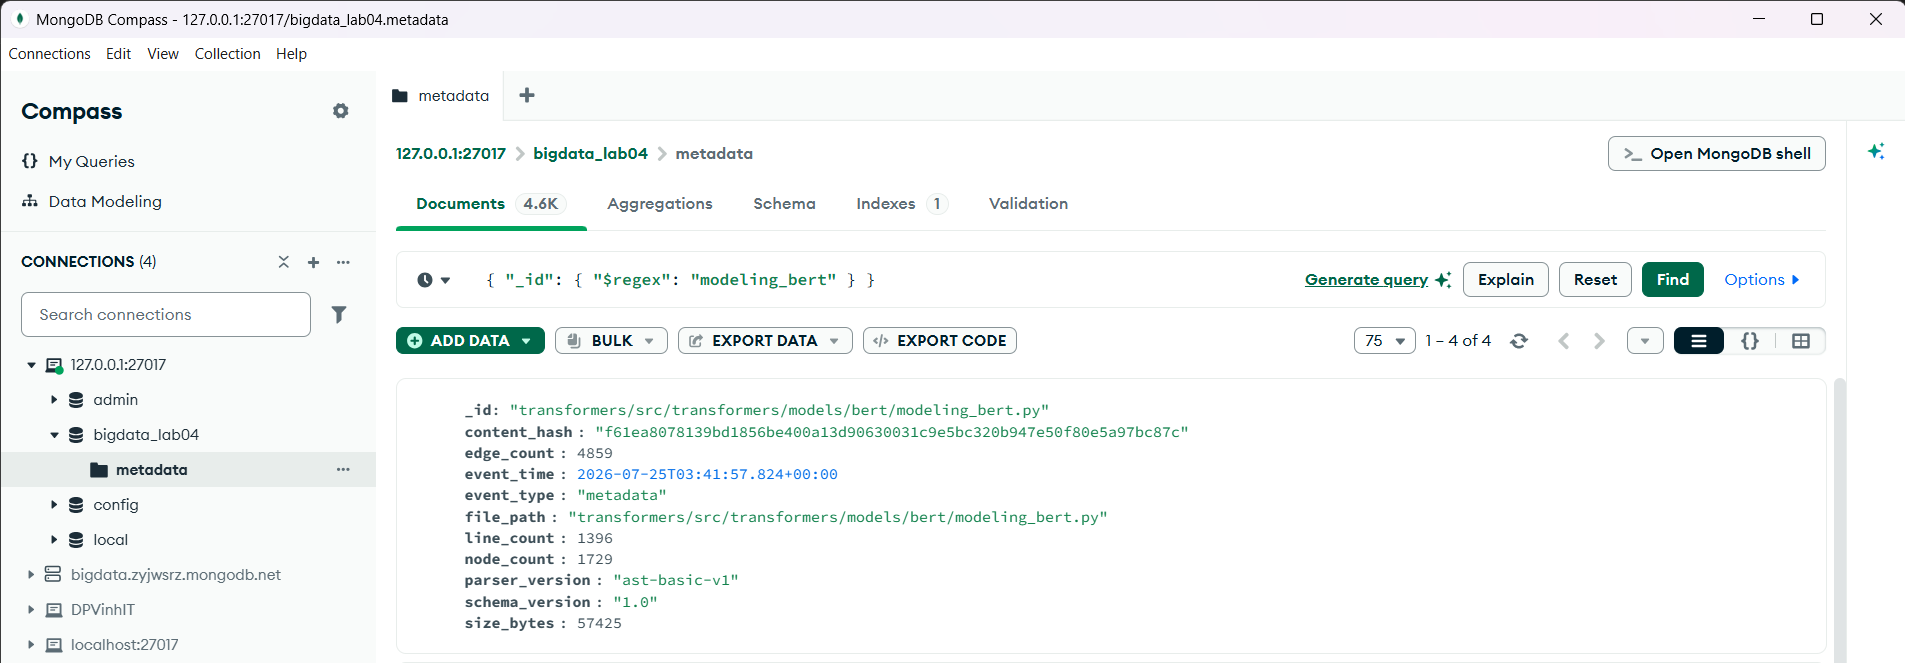This screenshot has height=663, width=1905.
Task: Click the documents list vertical scrollbar
Action: (1840, 520)
